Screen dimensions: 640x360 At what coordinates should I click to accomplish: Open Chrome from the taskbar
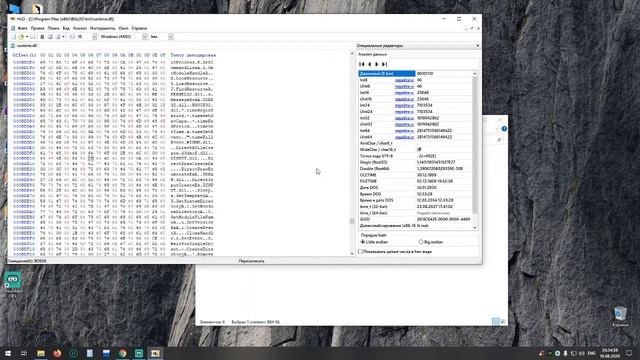[122, 353]
